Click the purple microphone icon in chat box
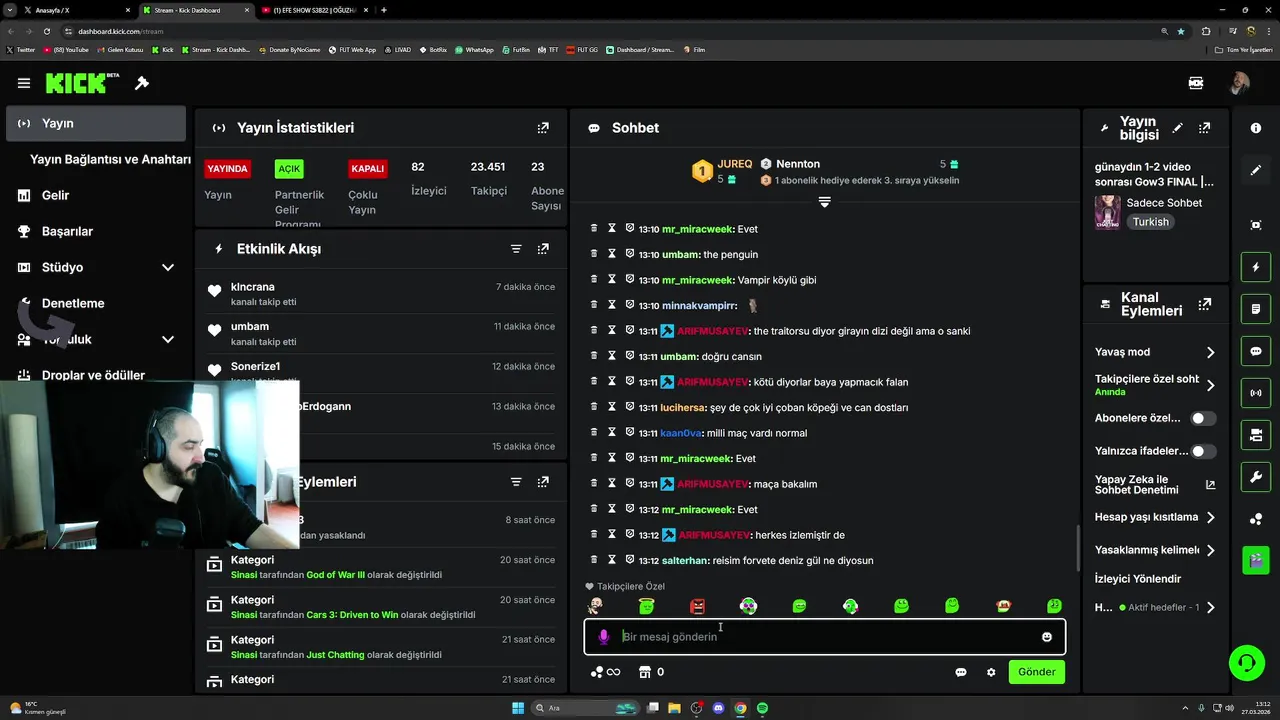The width and height of the screenshot is (1280, 720). pos(603,637)
